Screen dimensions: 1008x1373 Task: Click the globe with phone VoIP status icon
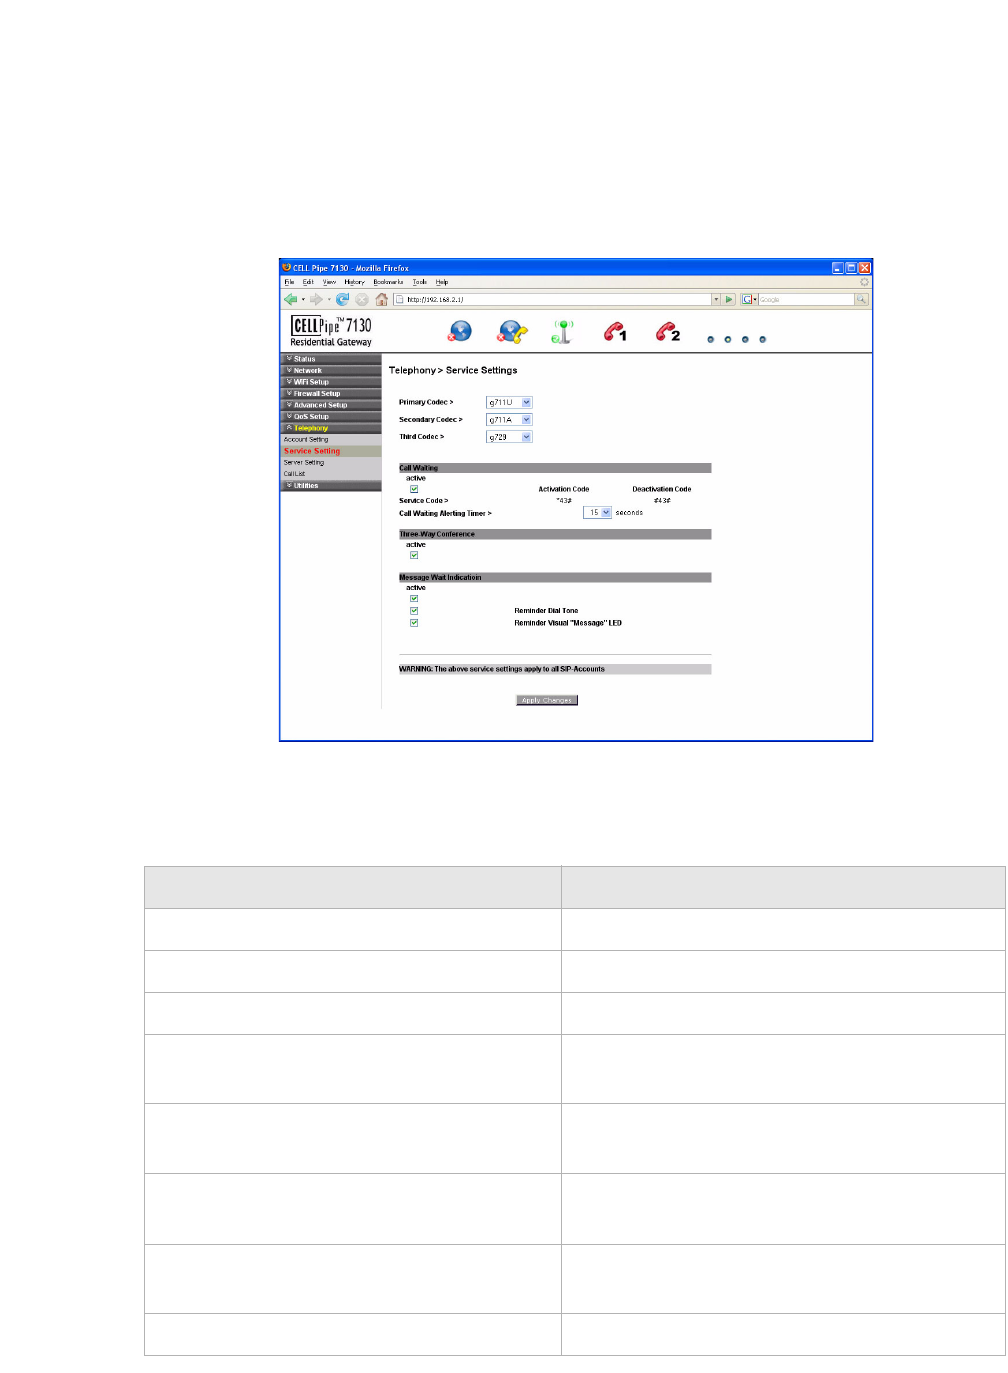pyautogui.click(x=513, y=332)
